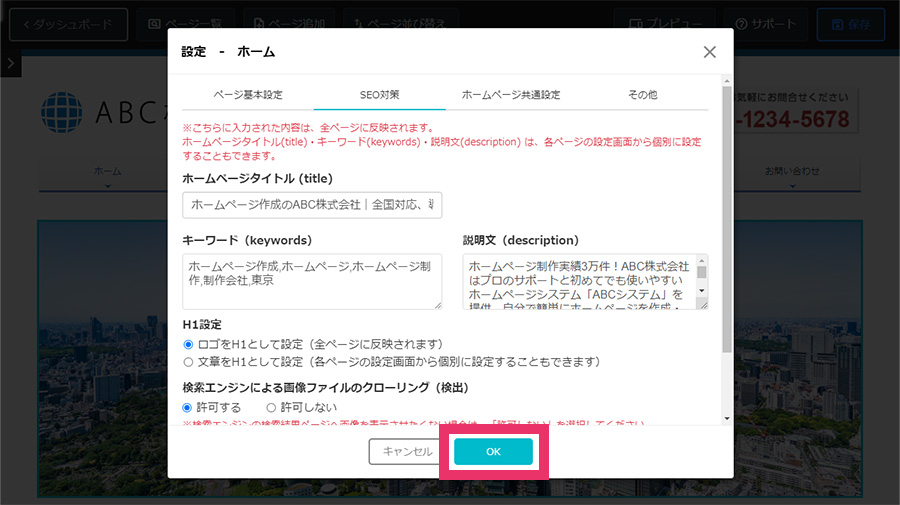Click the プレビュー button in top bar
Screen dimensions: 900x505
[665, 24]
